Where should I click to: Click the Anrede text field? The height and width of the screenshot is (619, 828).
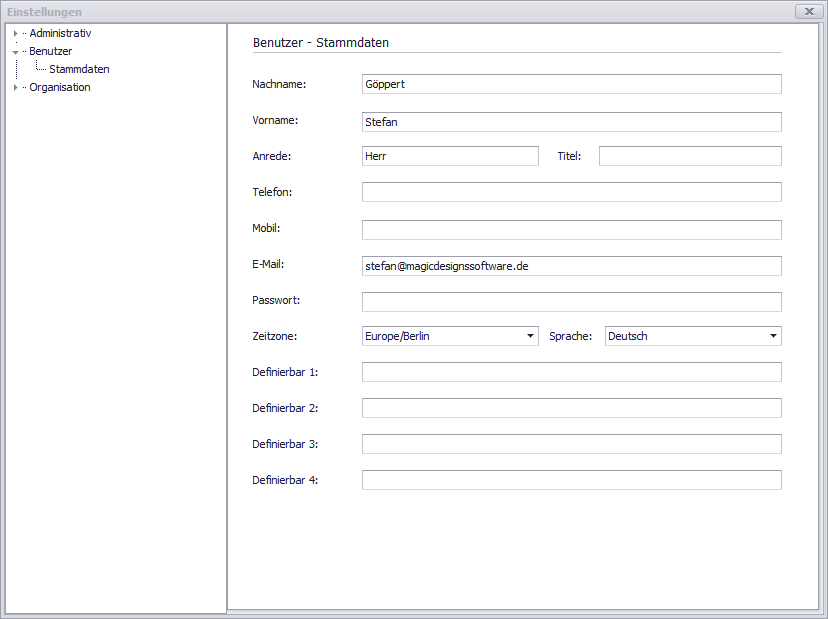[x=450, y=156]
